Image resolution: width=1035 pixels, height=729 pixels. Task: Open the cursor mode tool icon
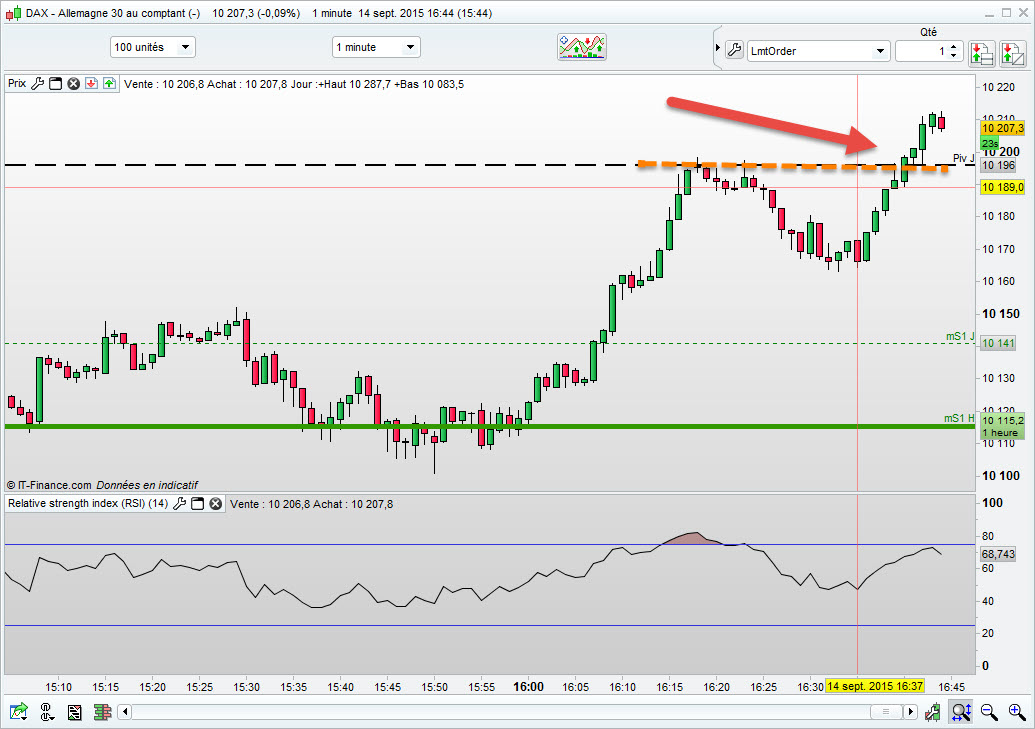click(x=46, y=712)
